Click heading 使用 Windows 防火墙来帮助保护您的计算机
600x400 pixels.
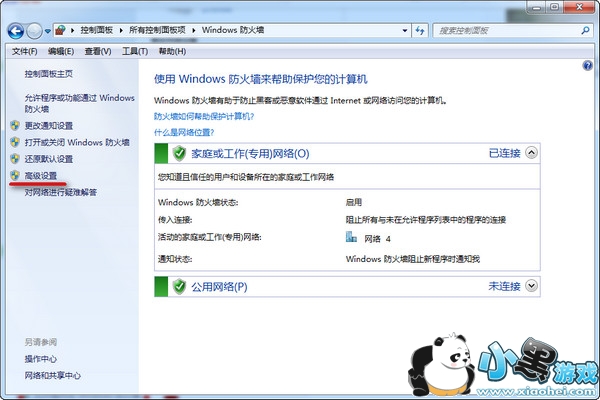[261, 79]
